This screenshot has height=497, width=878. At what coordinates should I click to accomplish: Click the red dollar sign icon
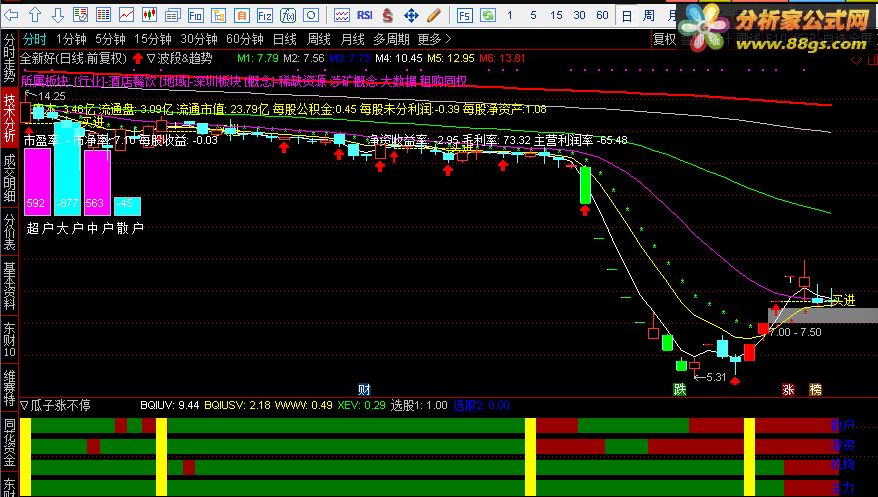click(x=387, y=15)
